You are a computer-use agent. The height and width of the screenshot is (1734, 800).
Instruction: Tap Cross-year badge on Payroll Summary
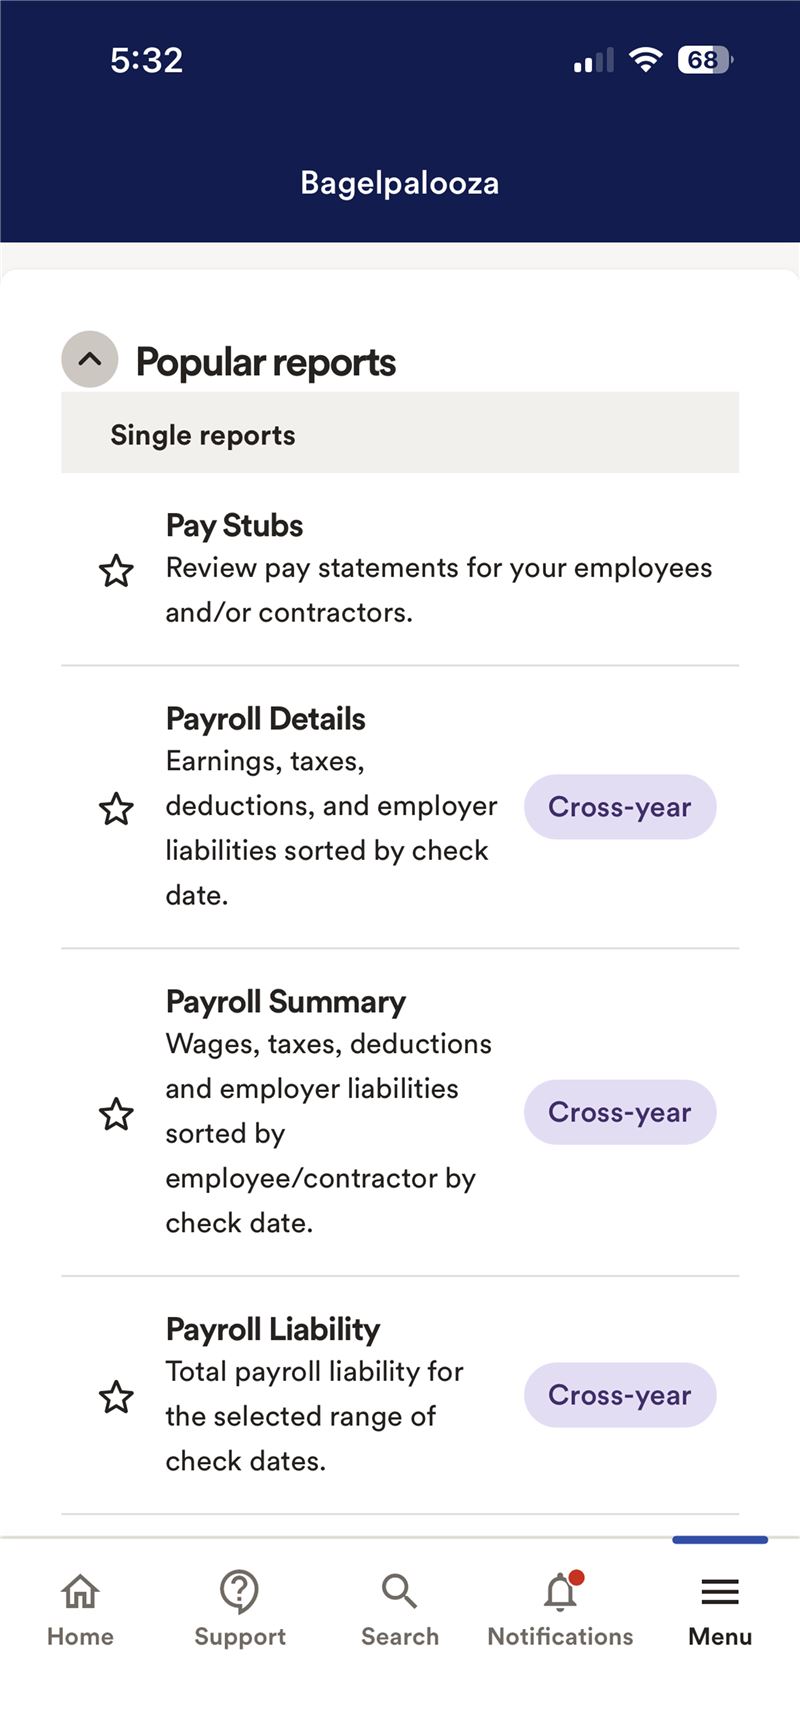[x=620, y=1112]
